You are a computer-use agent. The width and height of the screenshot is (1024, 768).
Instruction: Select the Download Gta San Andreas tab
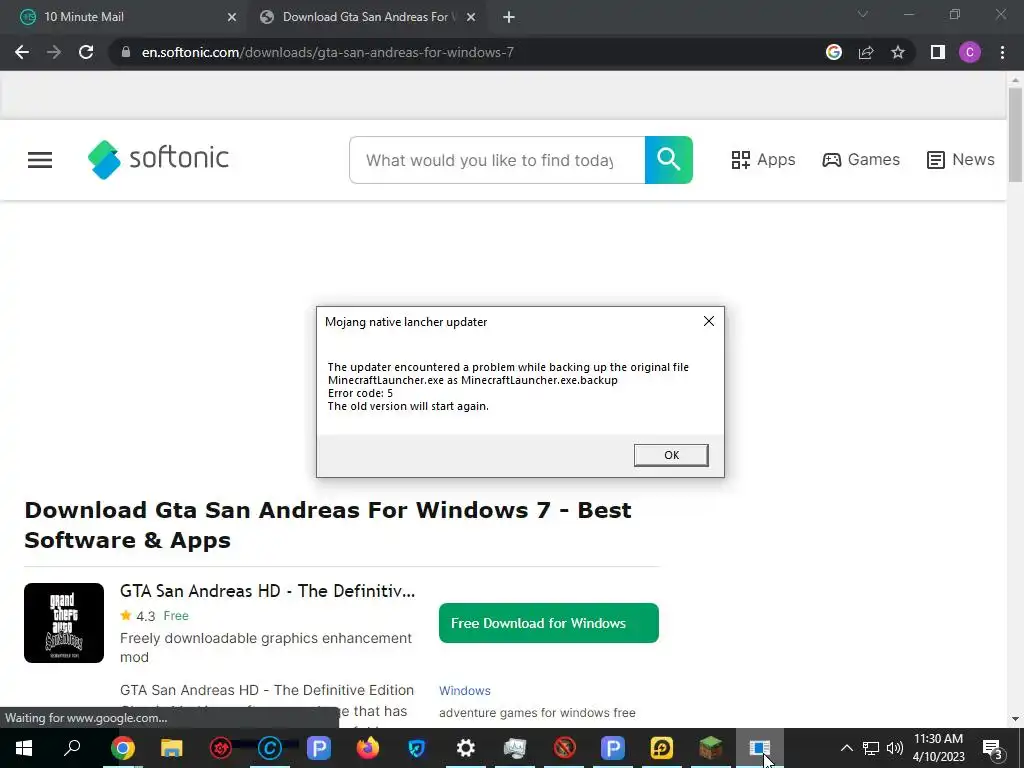point(366,17)
